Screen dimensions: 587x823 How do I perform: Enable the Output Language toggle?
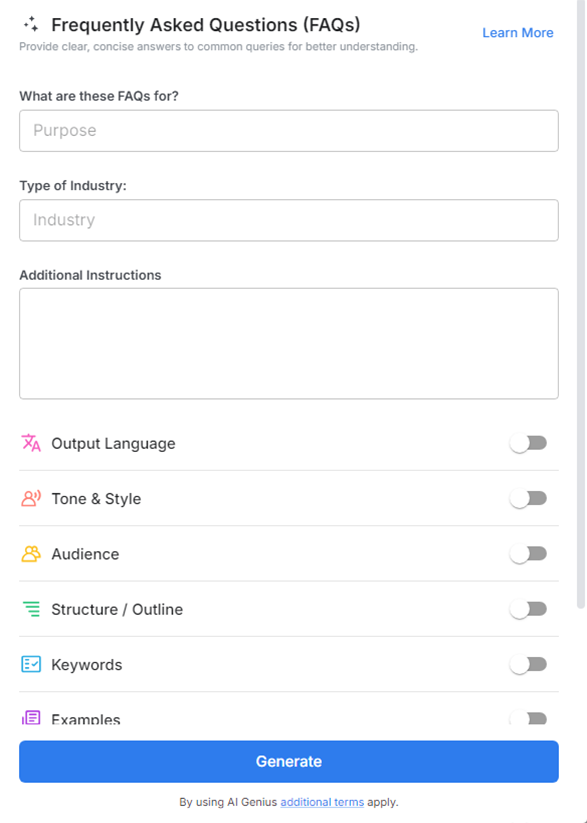click(x=529, y=442)
